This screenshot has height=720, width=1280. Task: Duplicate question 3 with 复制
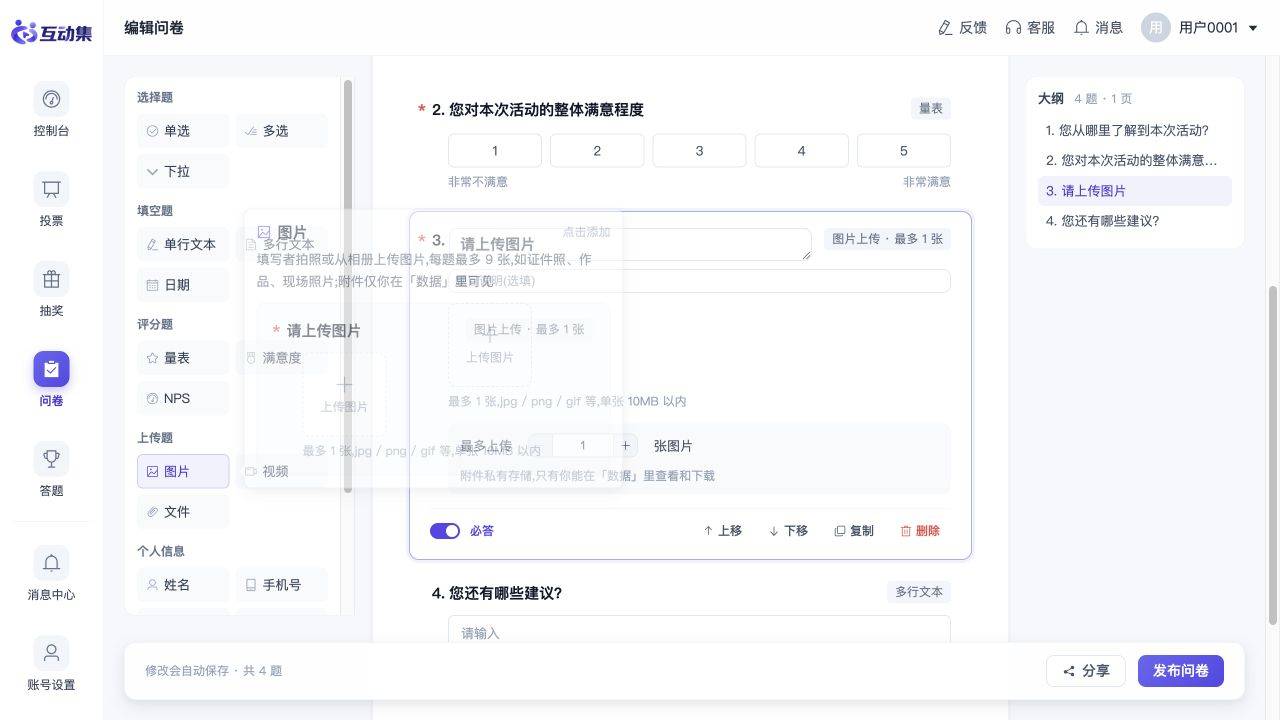pos(854,531)
